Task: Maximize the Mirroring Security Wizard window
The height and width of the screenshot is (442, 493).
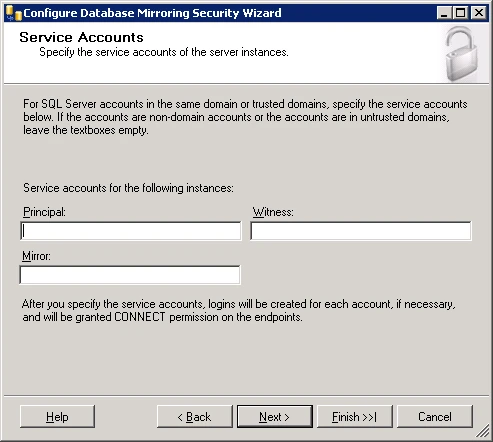Action: (x=461, y=13)
